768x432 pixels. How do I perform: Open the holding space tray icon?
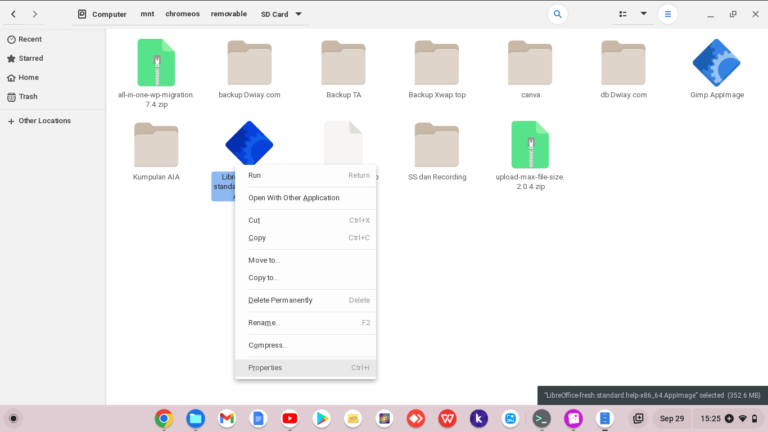[x=638, y=419]
